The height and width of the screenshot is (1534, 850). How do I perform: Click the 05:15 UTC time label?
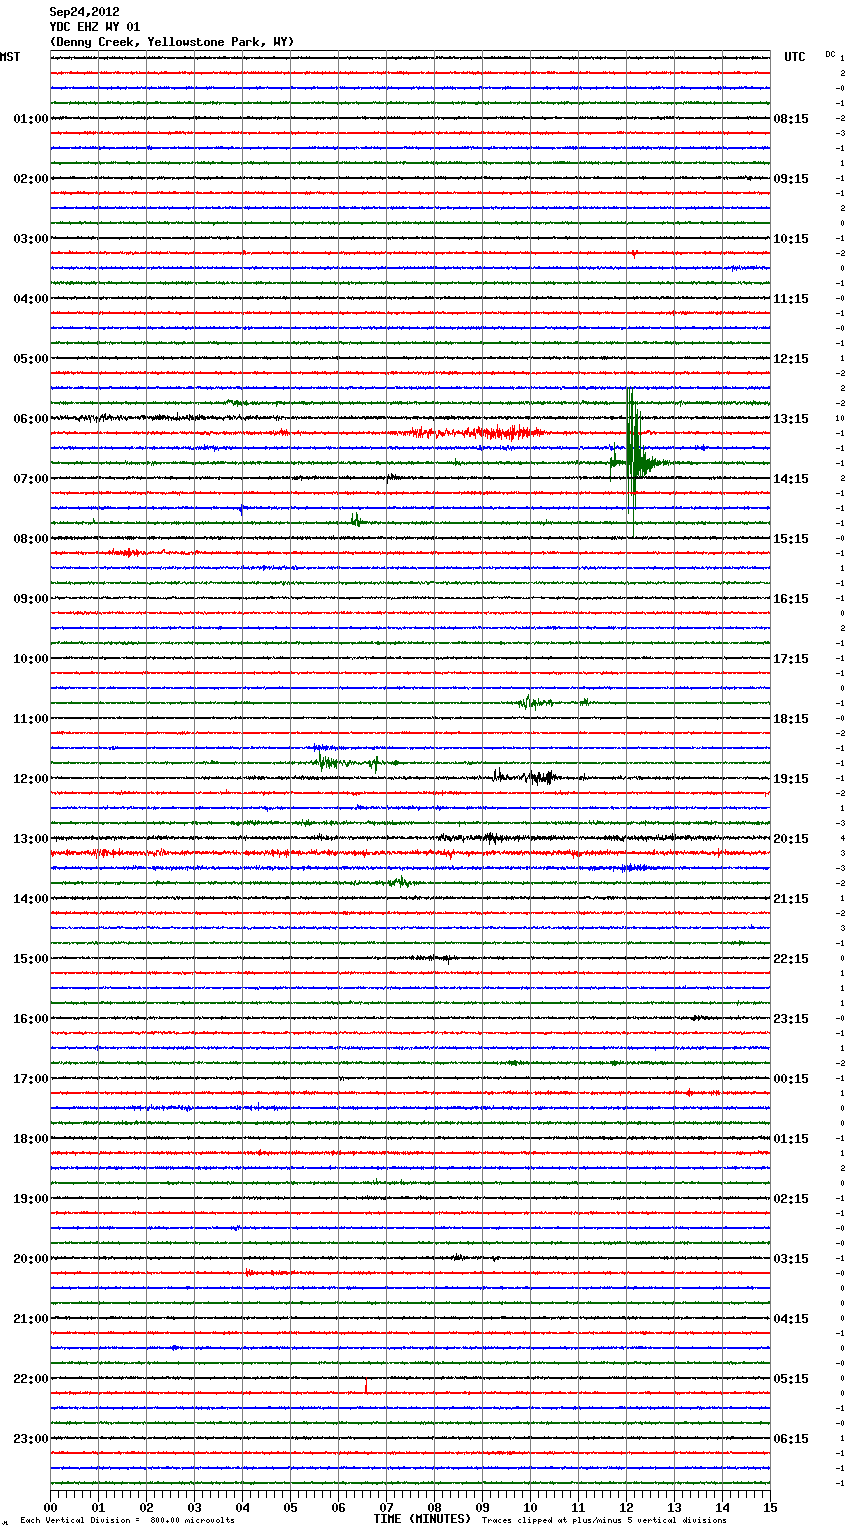pyautogui.click(x=791, y=1379)
